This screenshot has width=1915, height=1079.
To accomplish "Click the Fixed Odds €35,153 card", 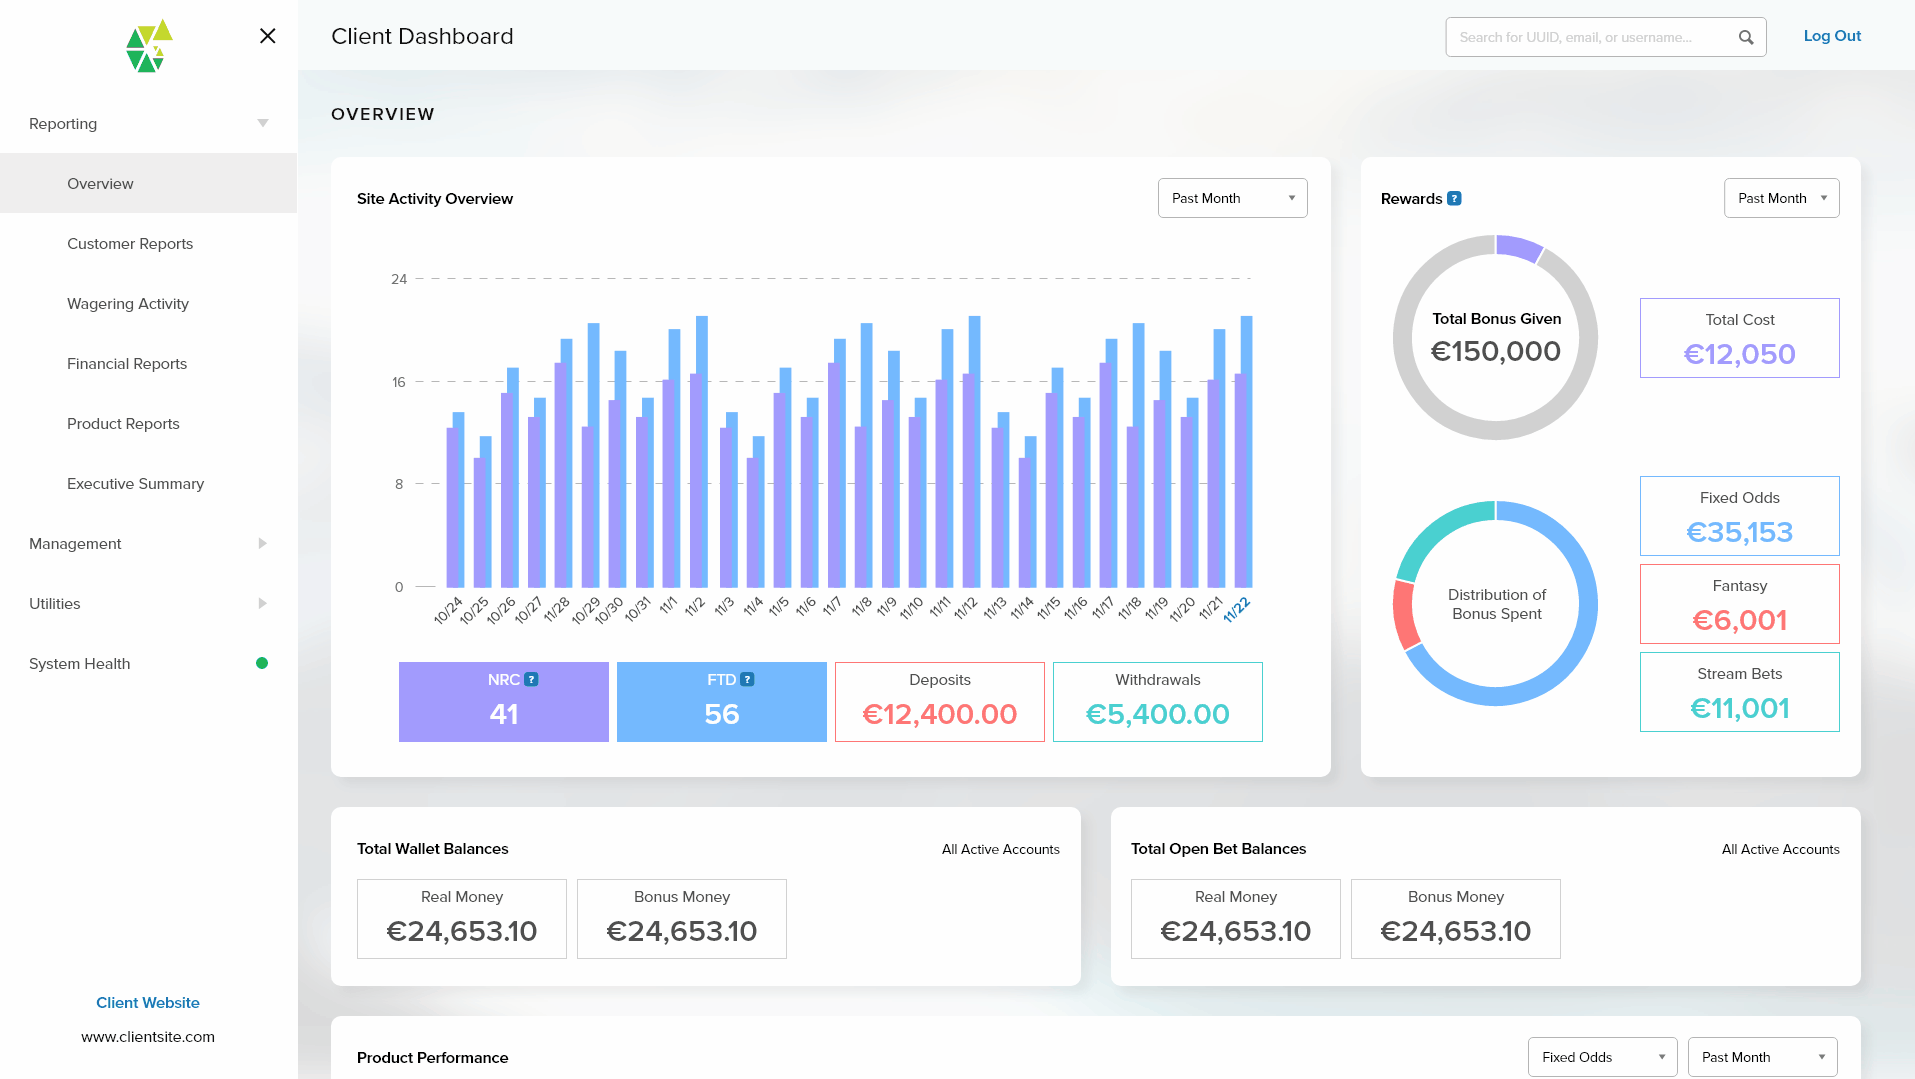I will (1740, 516).
